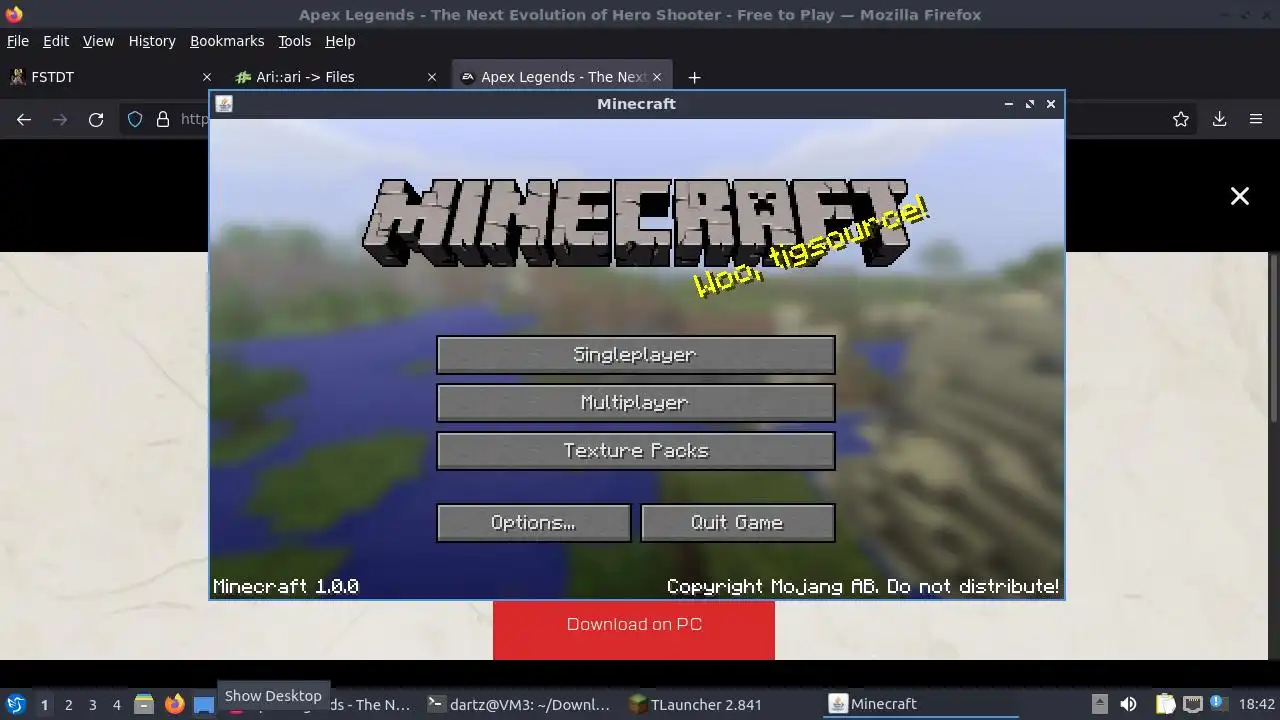Image resolution: width=1280 pixels, height=720 pixels.
Task: Maximize the Minecraft window
Action: tap(1029, 104)
